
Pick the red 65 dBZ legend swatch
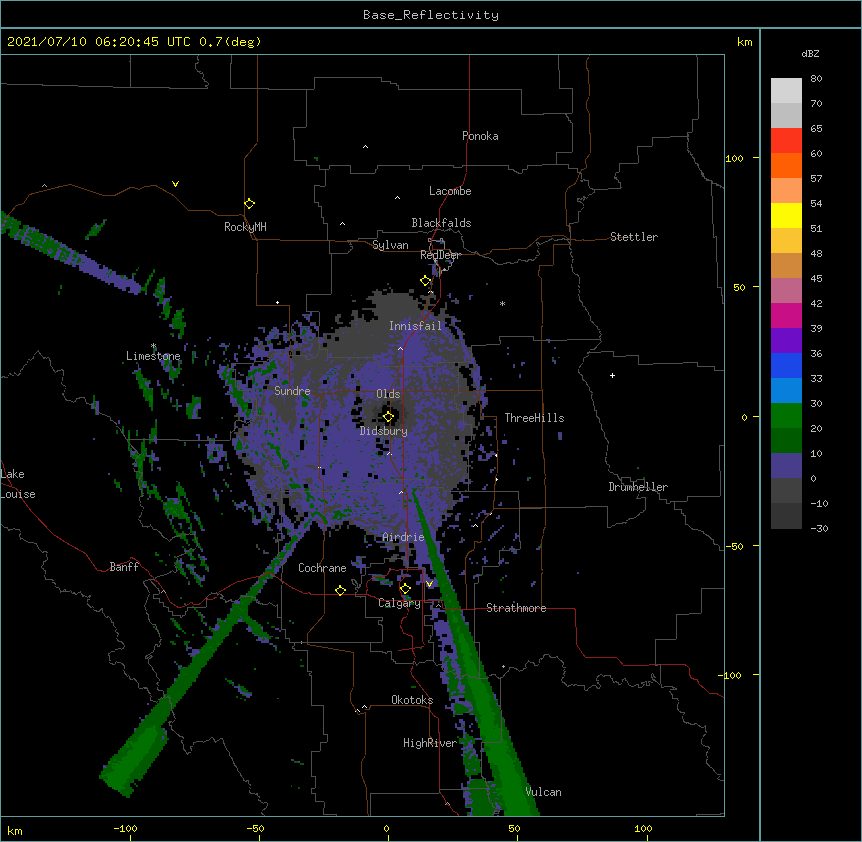(x=786, y=141)
